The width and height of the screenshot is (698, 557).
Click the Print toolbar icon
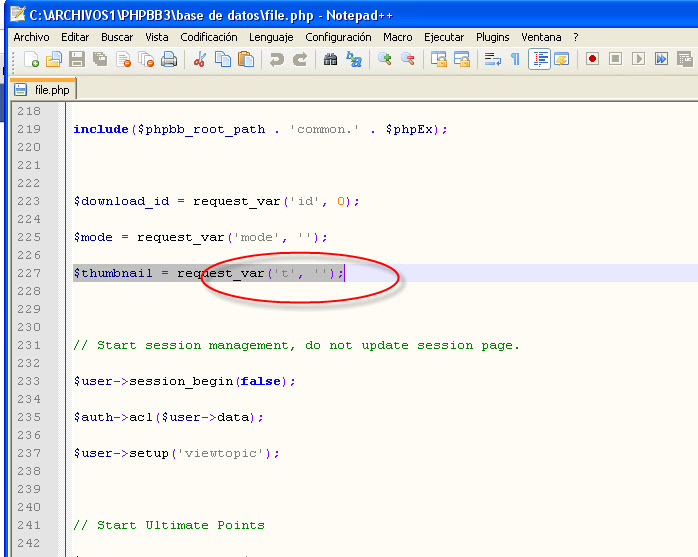click(x=169, y=60)
